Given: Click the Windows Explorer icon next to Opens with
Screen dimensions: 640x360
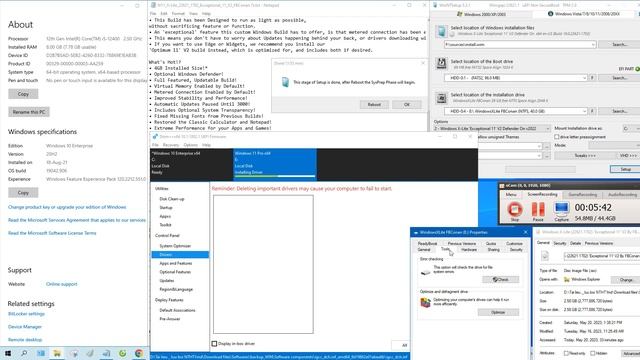Looking at the screenshot, I should tap(567, 280).
